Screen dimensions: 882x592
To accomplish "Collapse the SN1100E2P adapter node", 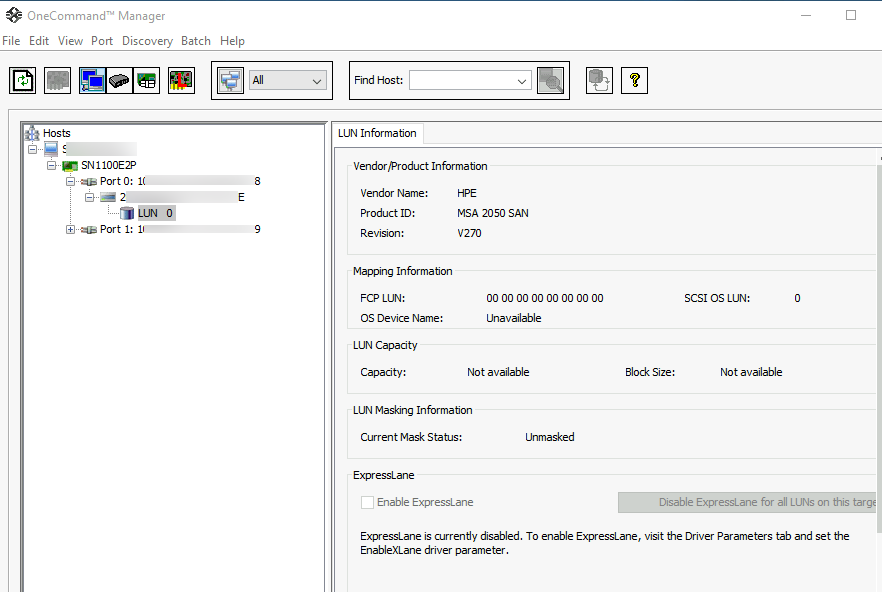I will point(52,165).
